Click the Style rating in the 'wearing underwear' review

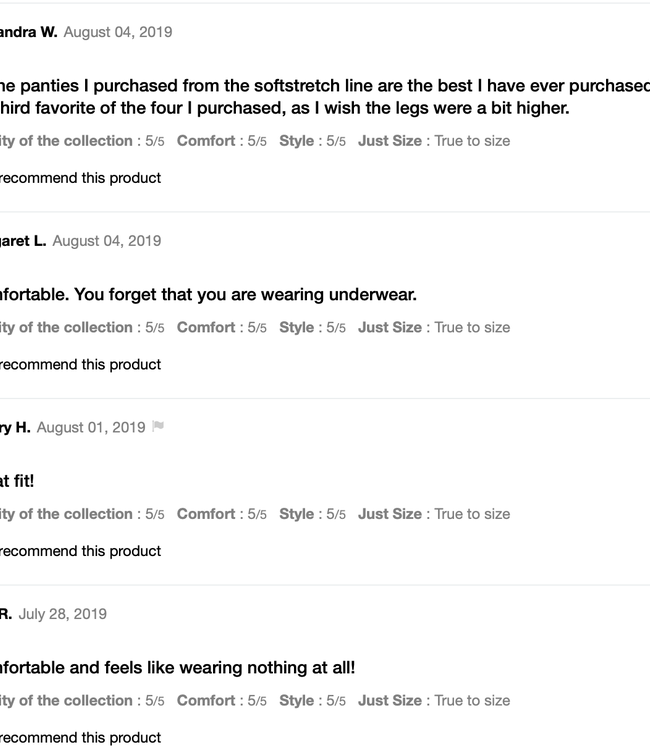coord(312,327)
